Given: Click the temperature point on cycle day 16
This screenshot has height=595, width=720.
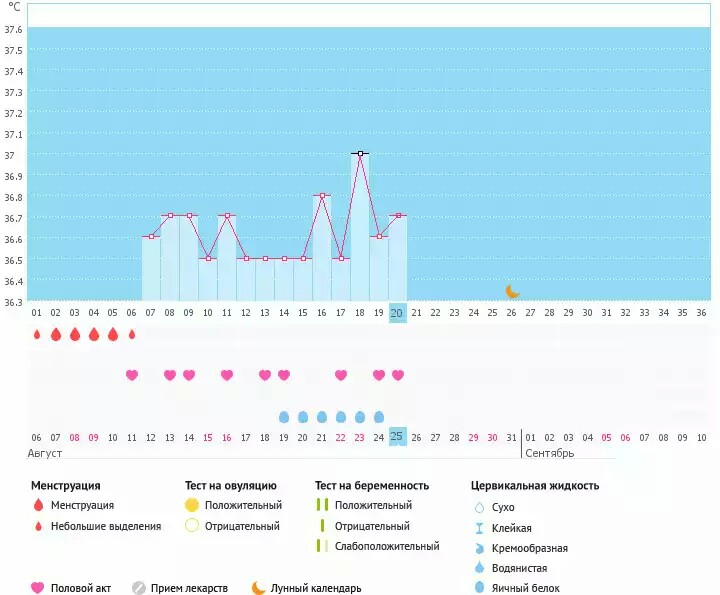Looking at the screenshot, I should 322,195.
